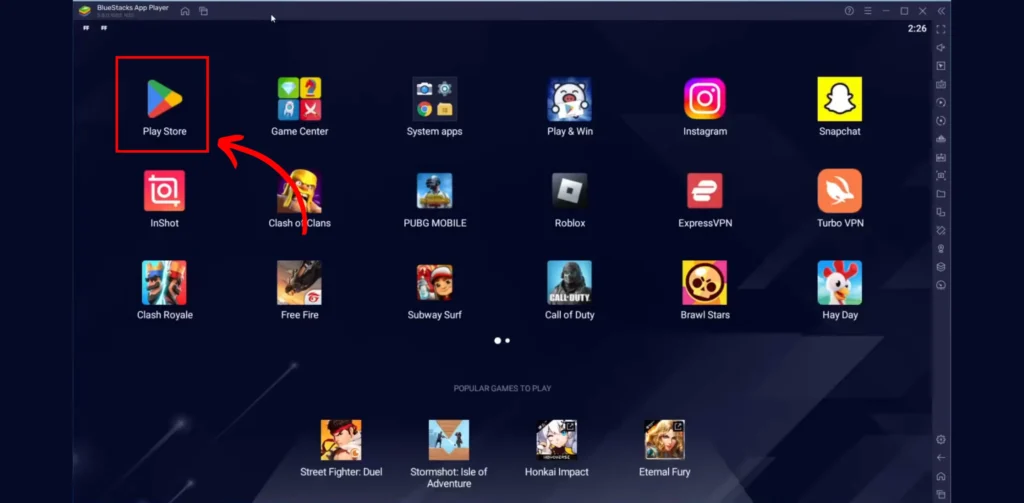Open Turbo VPN
This screenshot has width=1024, height=503.
840,191
